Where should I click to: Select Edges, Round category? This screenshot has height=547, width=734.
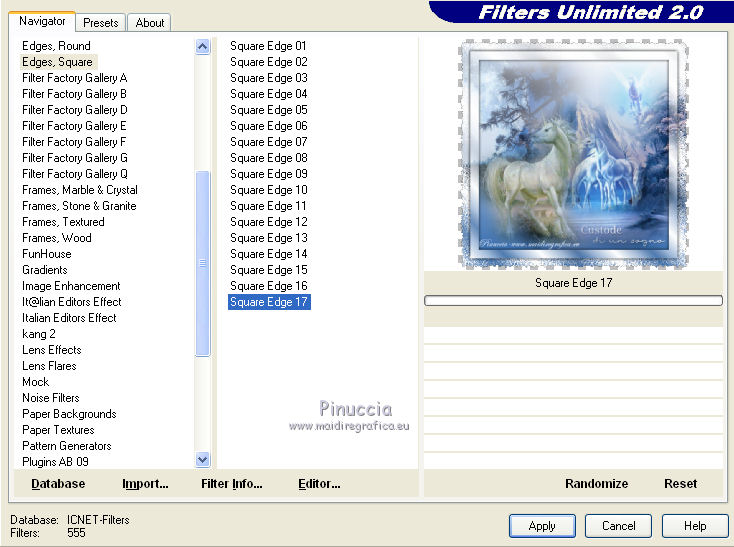point(56,46)
